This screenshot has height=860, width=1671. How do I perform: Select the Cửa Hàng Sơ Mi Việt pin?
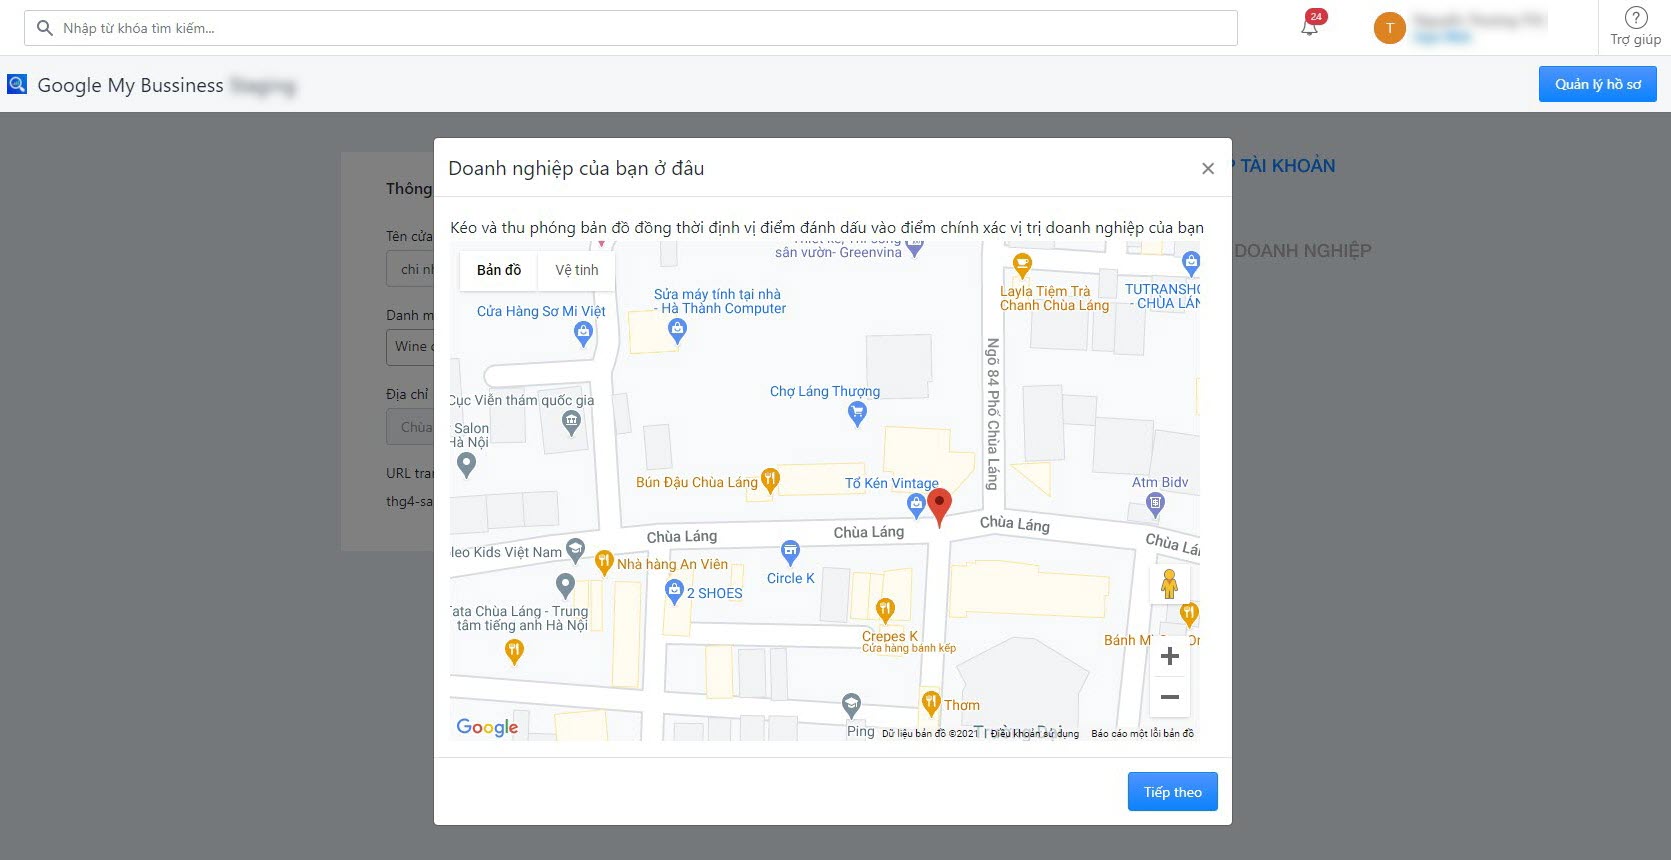pos(584,335)
